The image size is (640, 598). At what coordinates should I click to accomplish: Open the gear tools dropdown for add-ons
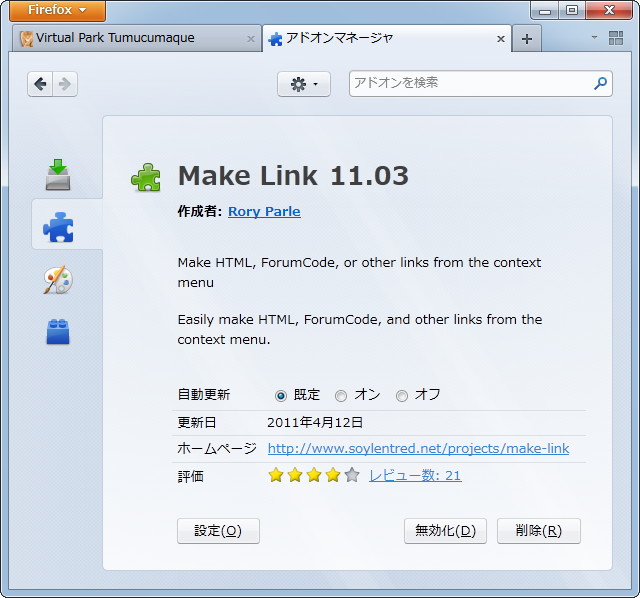(x=304, y=84)
